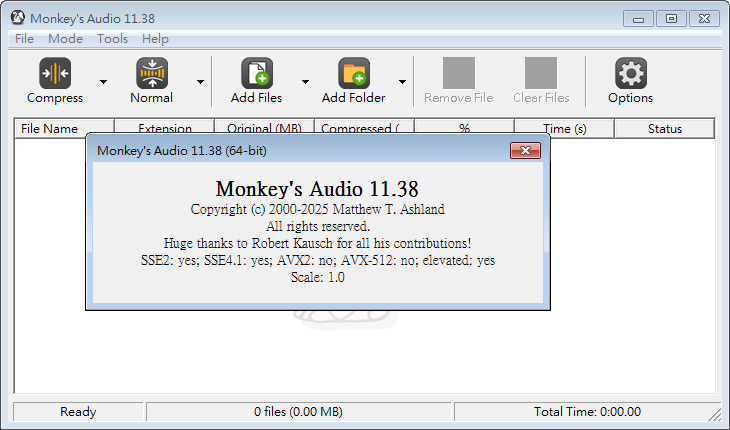Select the Normal compression level icon

[x=152, y=73]
